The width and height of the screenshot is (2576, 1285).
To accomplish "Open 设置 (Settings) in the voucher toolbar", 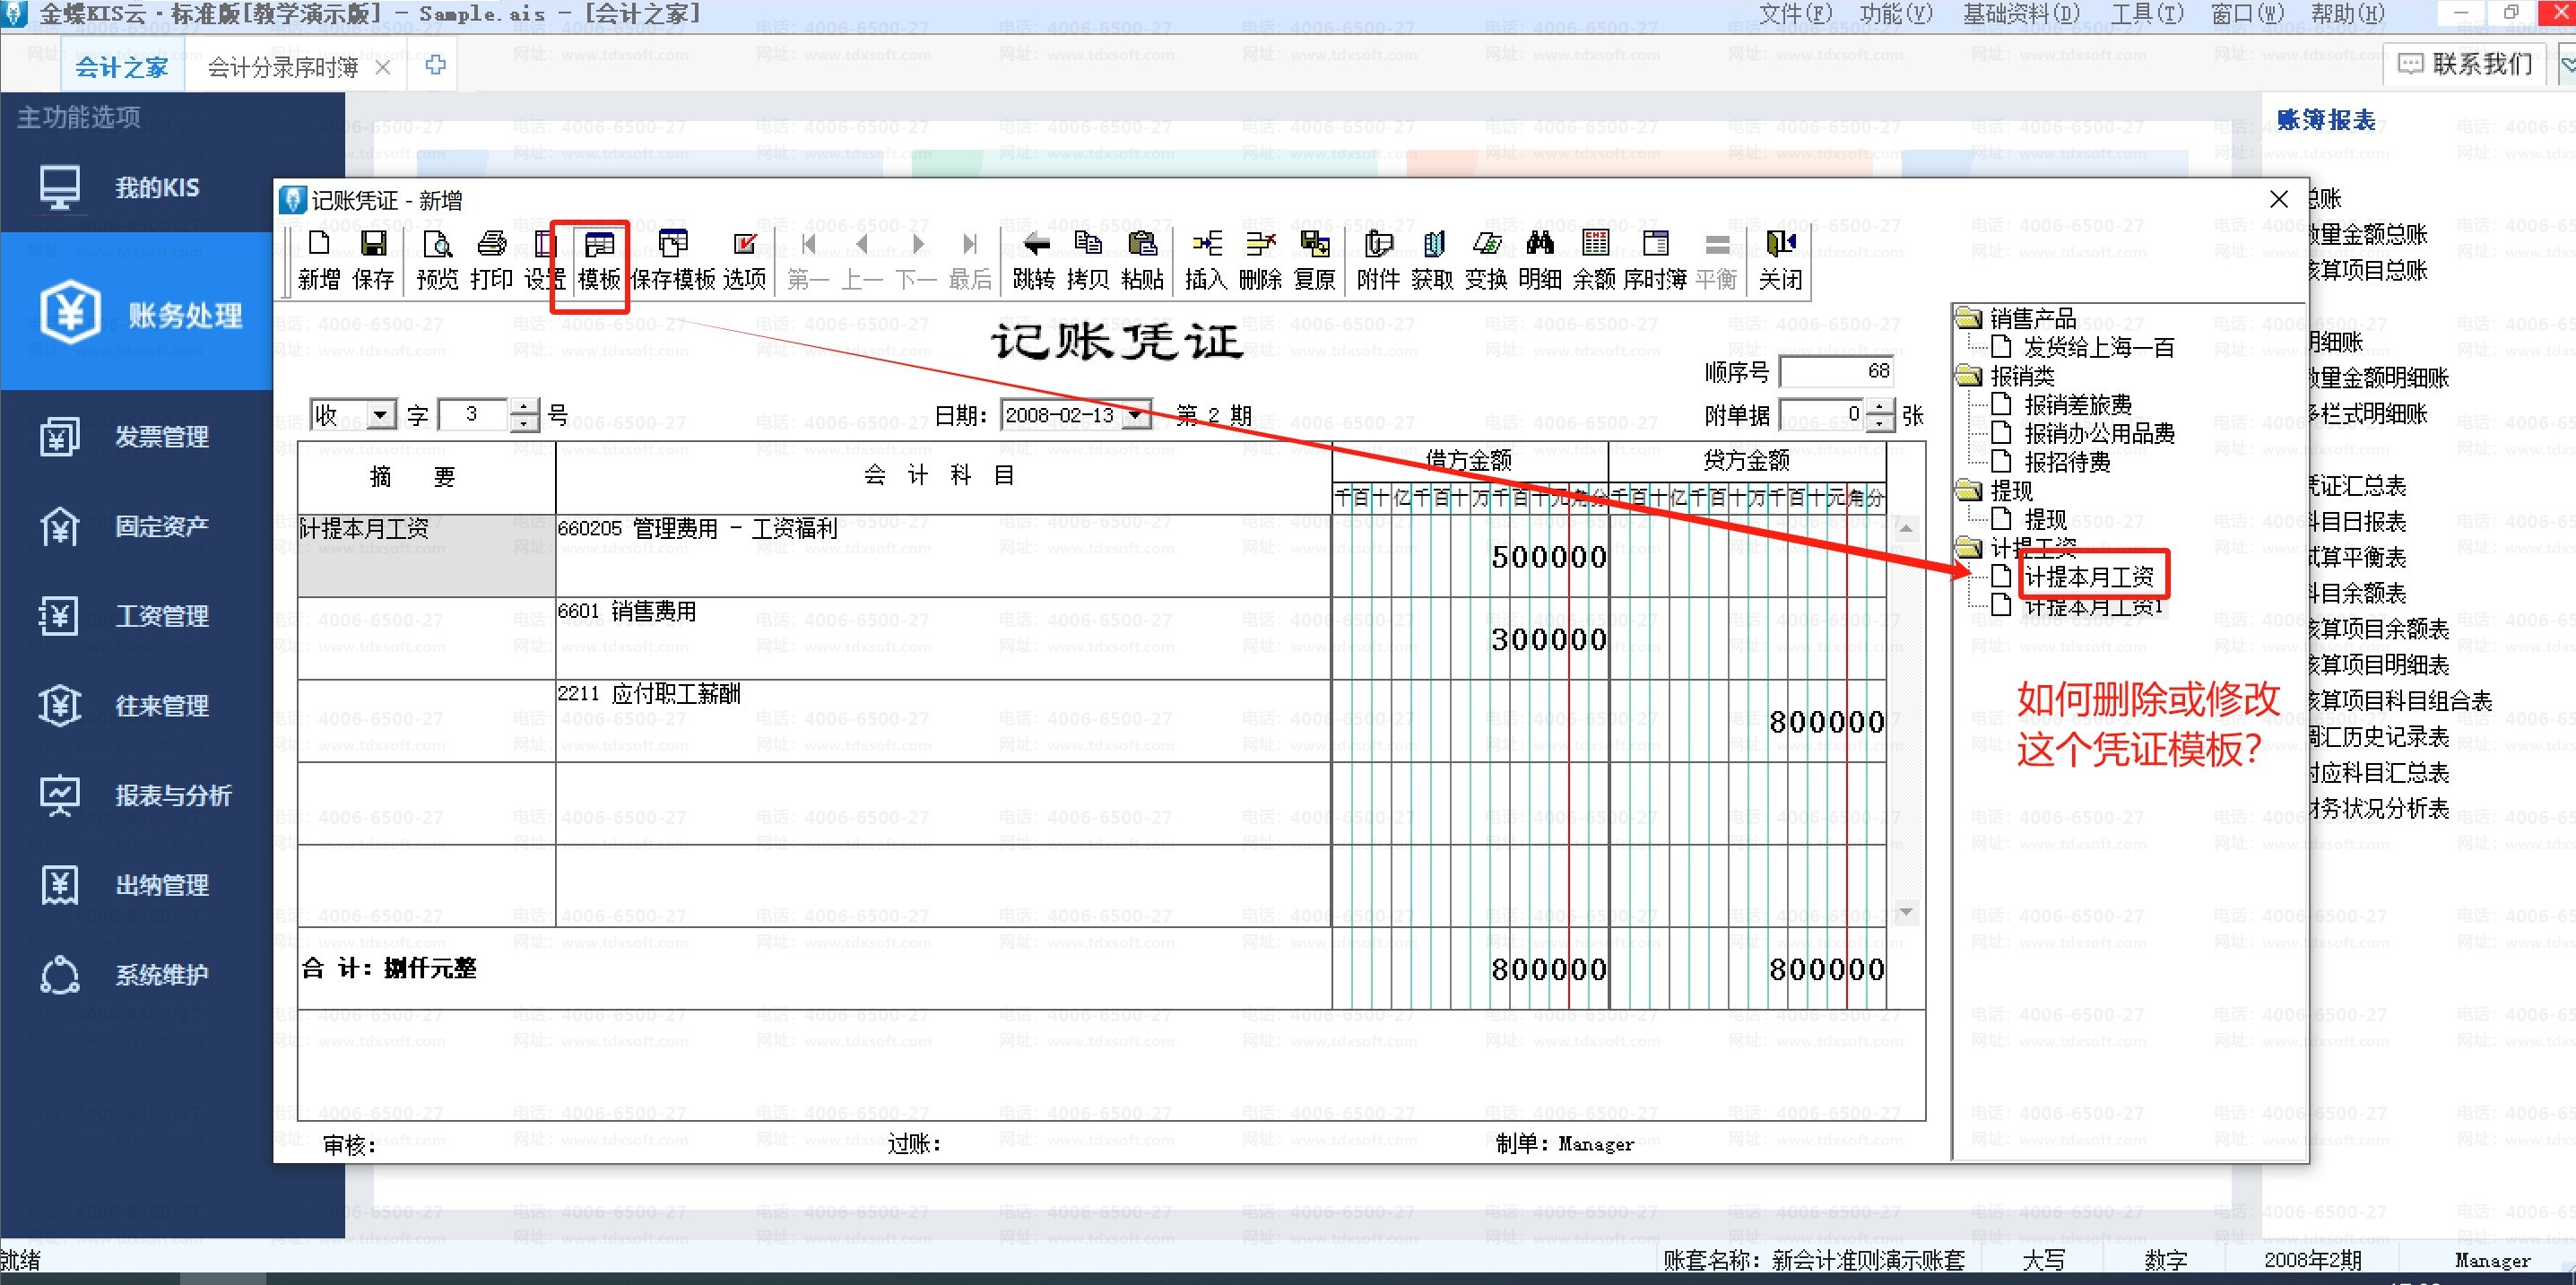I will click(x=545, y=260).
